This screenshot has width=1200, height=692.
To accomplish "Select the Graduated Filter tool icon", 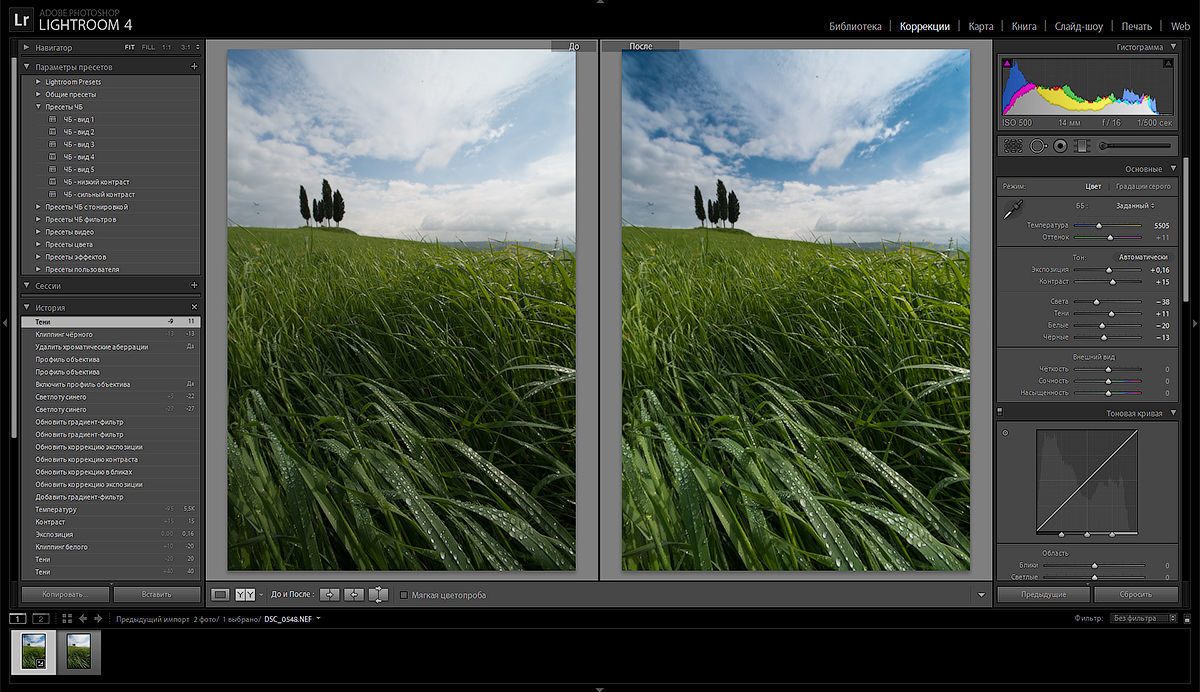I will pyautogui.click(x=1081, y=146).
